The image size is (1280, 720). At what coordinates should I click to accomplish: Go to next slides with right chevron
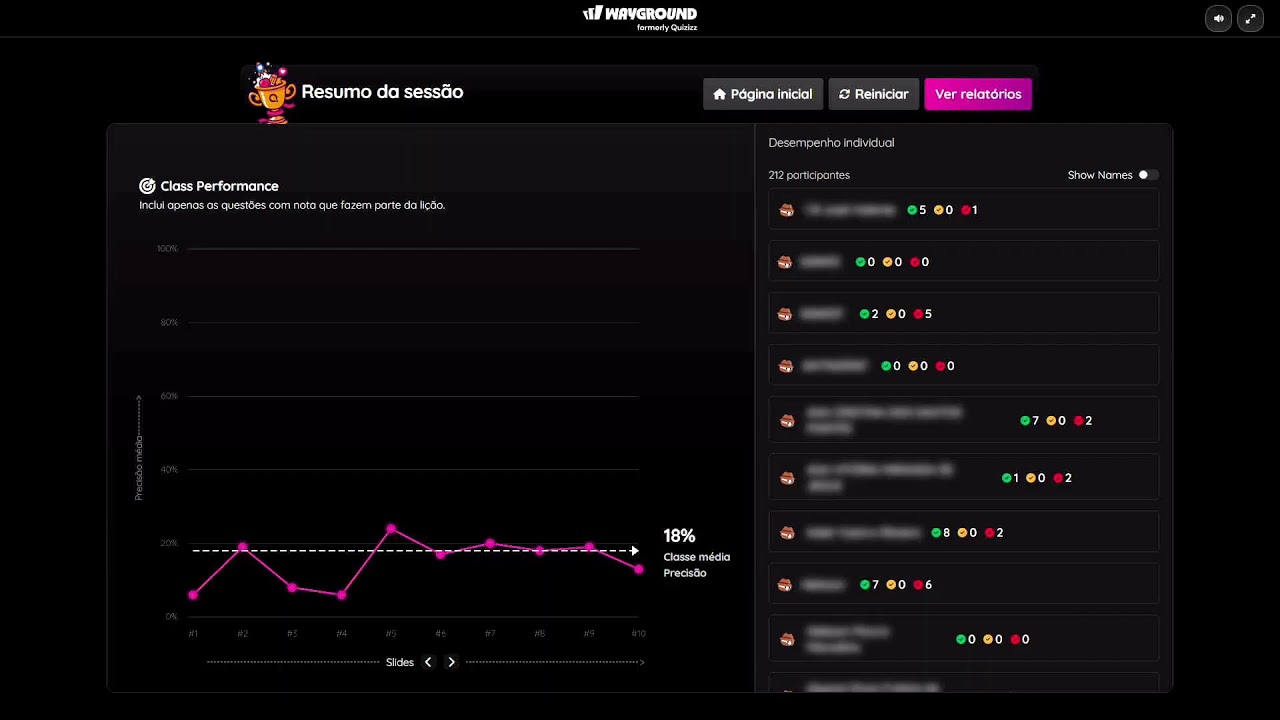[x=451, y=662]
